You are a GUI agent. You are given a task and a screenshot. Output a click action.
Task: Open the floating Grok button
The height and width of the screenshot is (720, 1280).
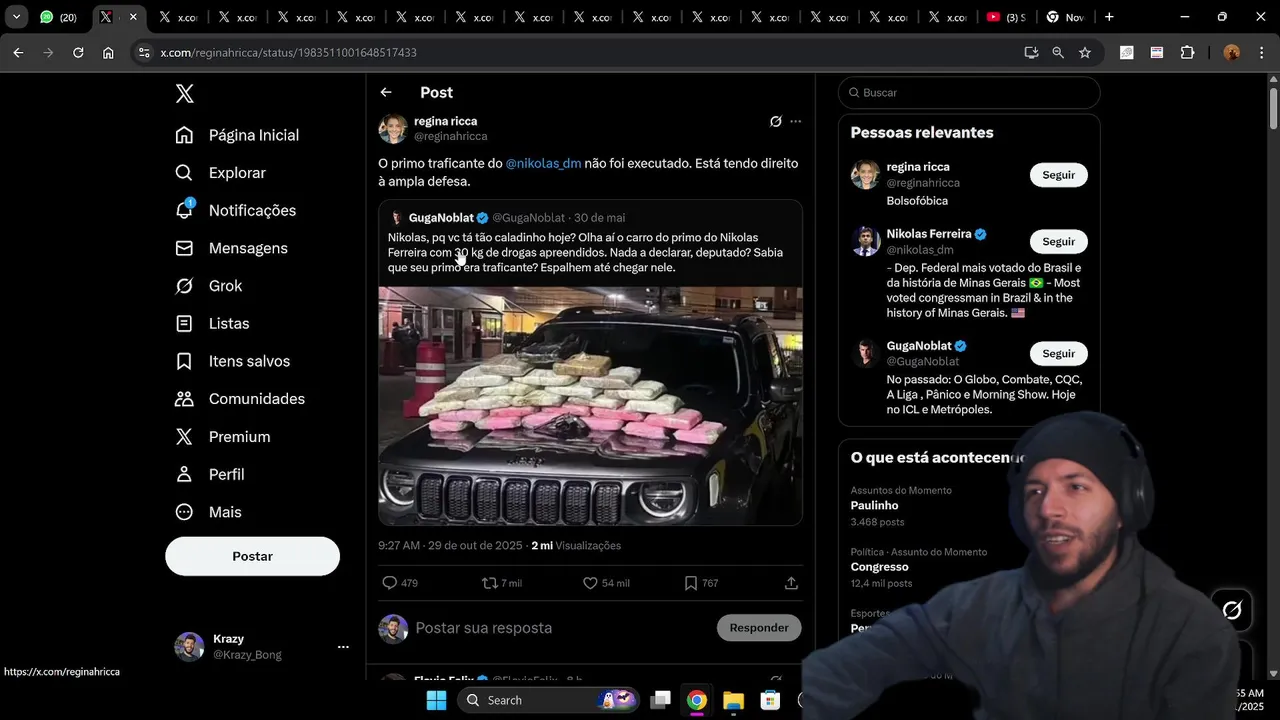pos(1232,610)
